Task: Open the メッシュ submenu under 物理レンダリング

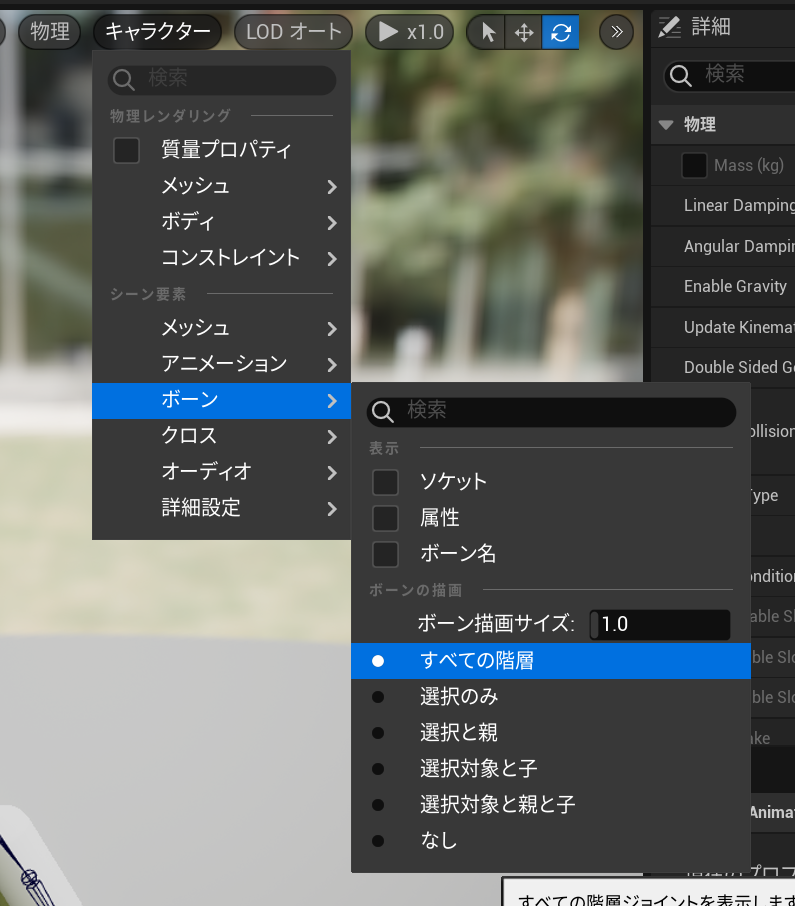Action: (221, 186)
